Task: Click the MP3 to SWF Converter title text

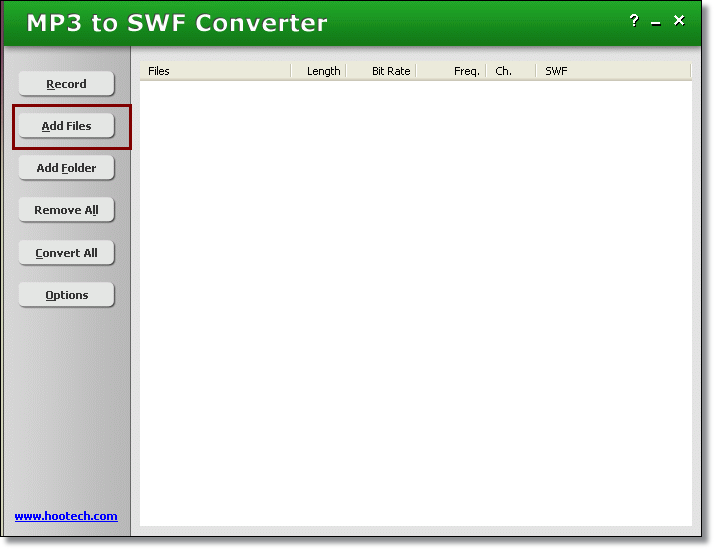Action: tap(176, 22)
